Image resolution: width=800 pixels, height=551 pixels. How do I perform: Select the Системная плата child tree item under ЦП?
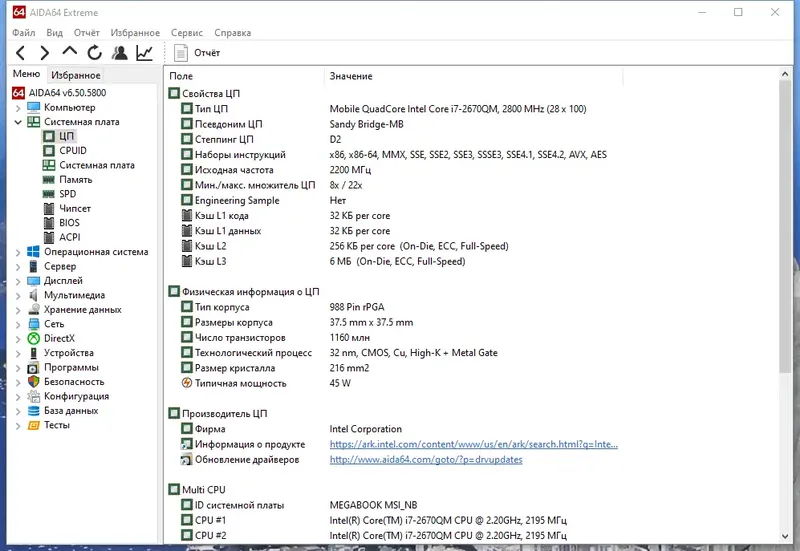click(x=96, y=165)
